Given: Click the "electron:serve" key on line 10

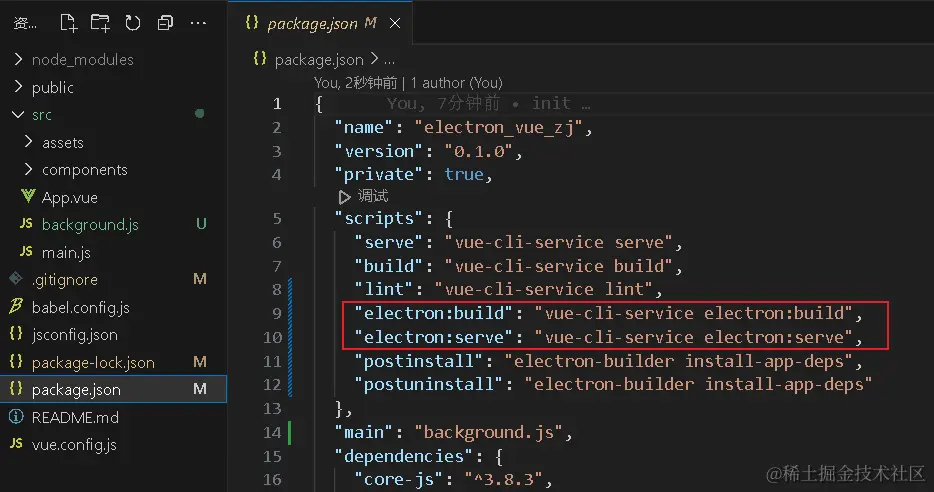Looking at the screenshot, I should tap(434, 337).
